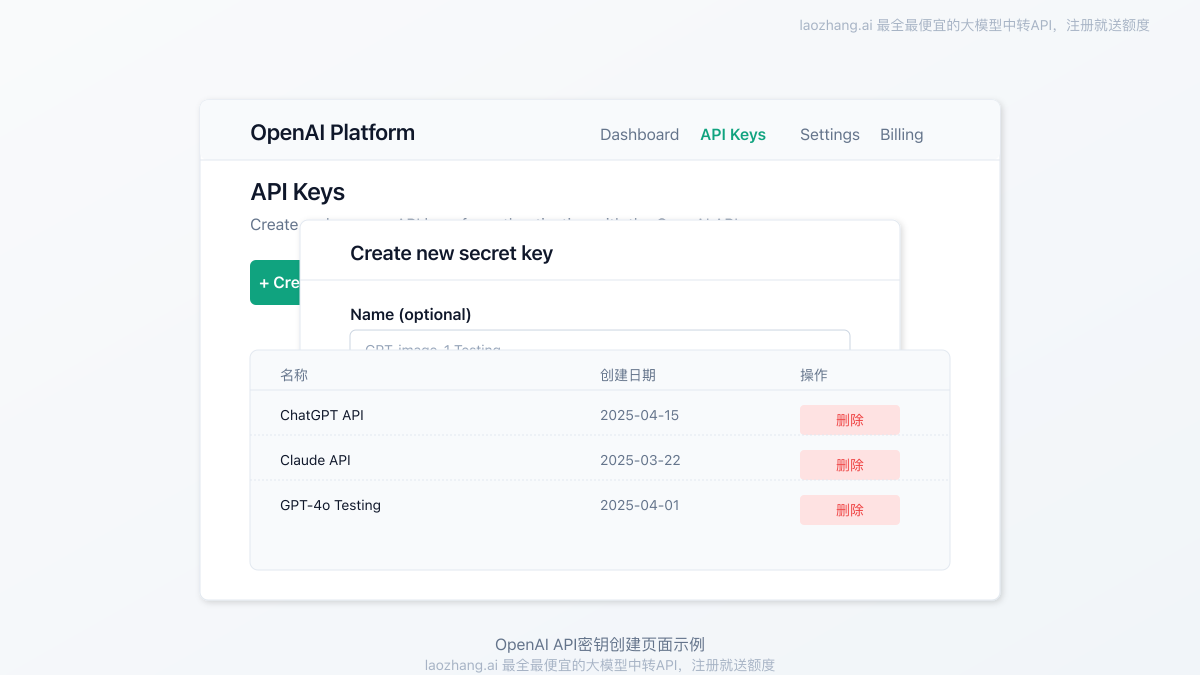Select the API Keys nav tab

[733, 134]
